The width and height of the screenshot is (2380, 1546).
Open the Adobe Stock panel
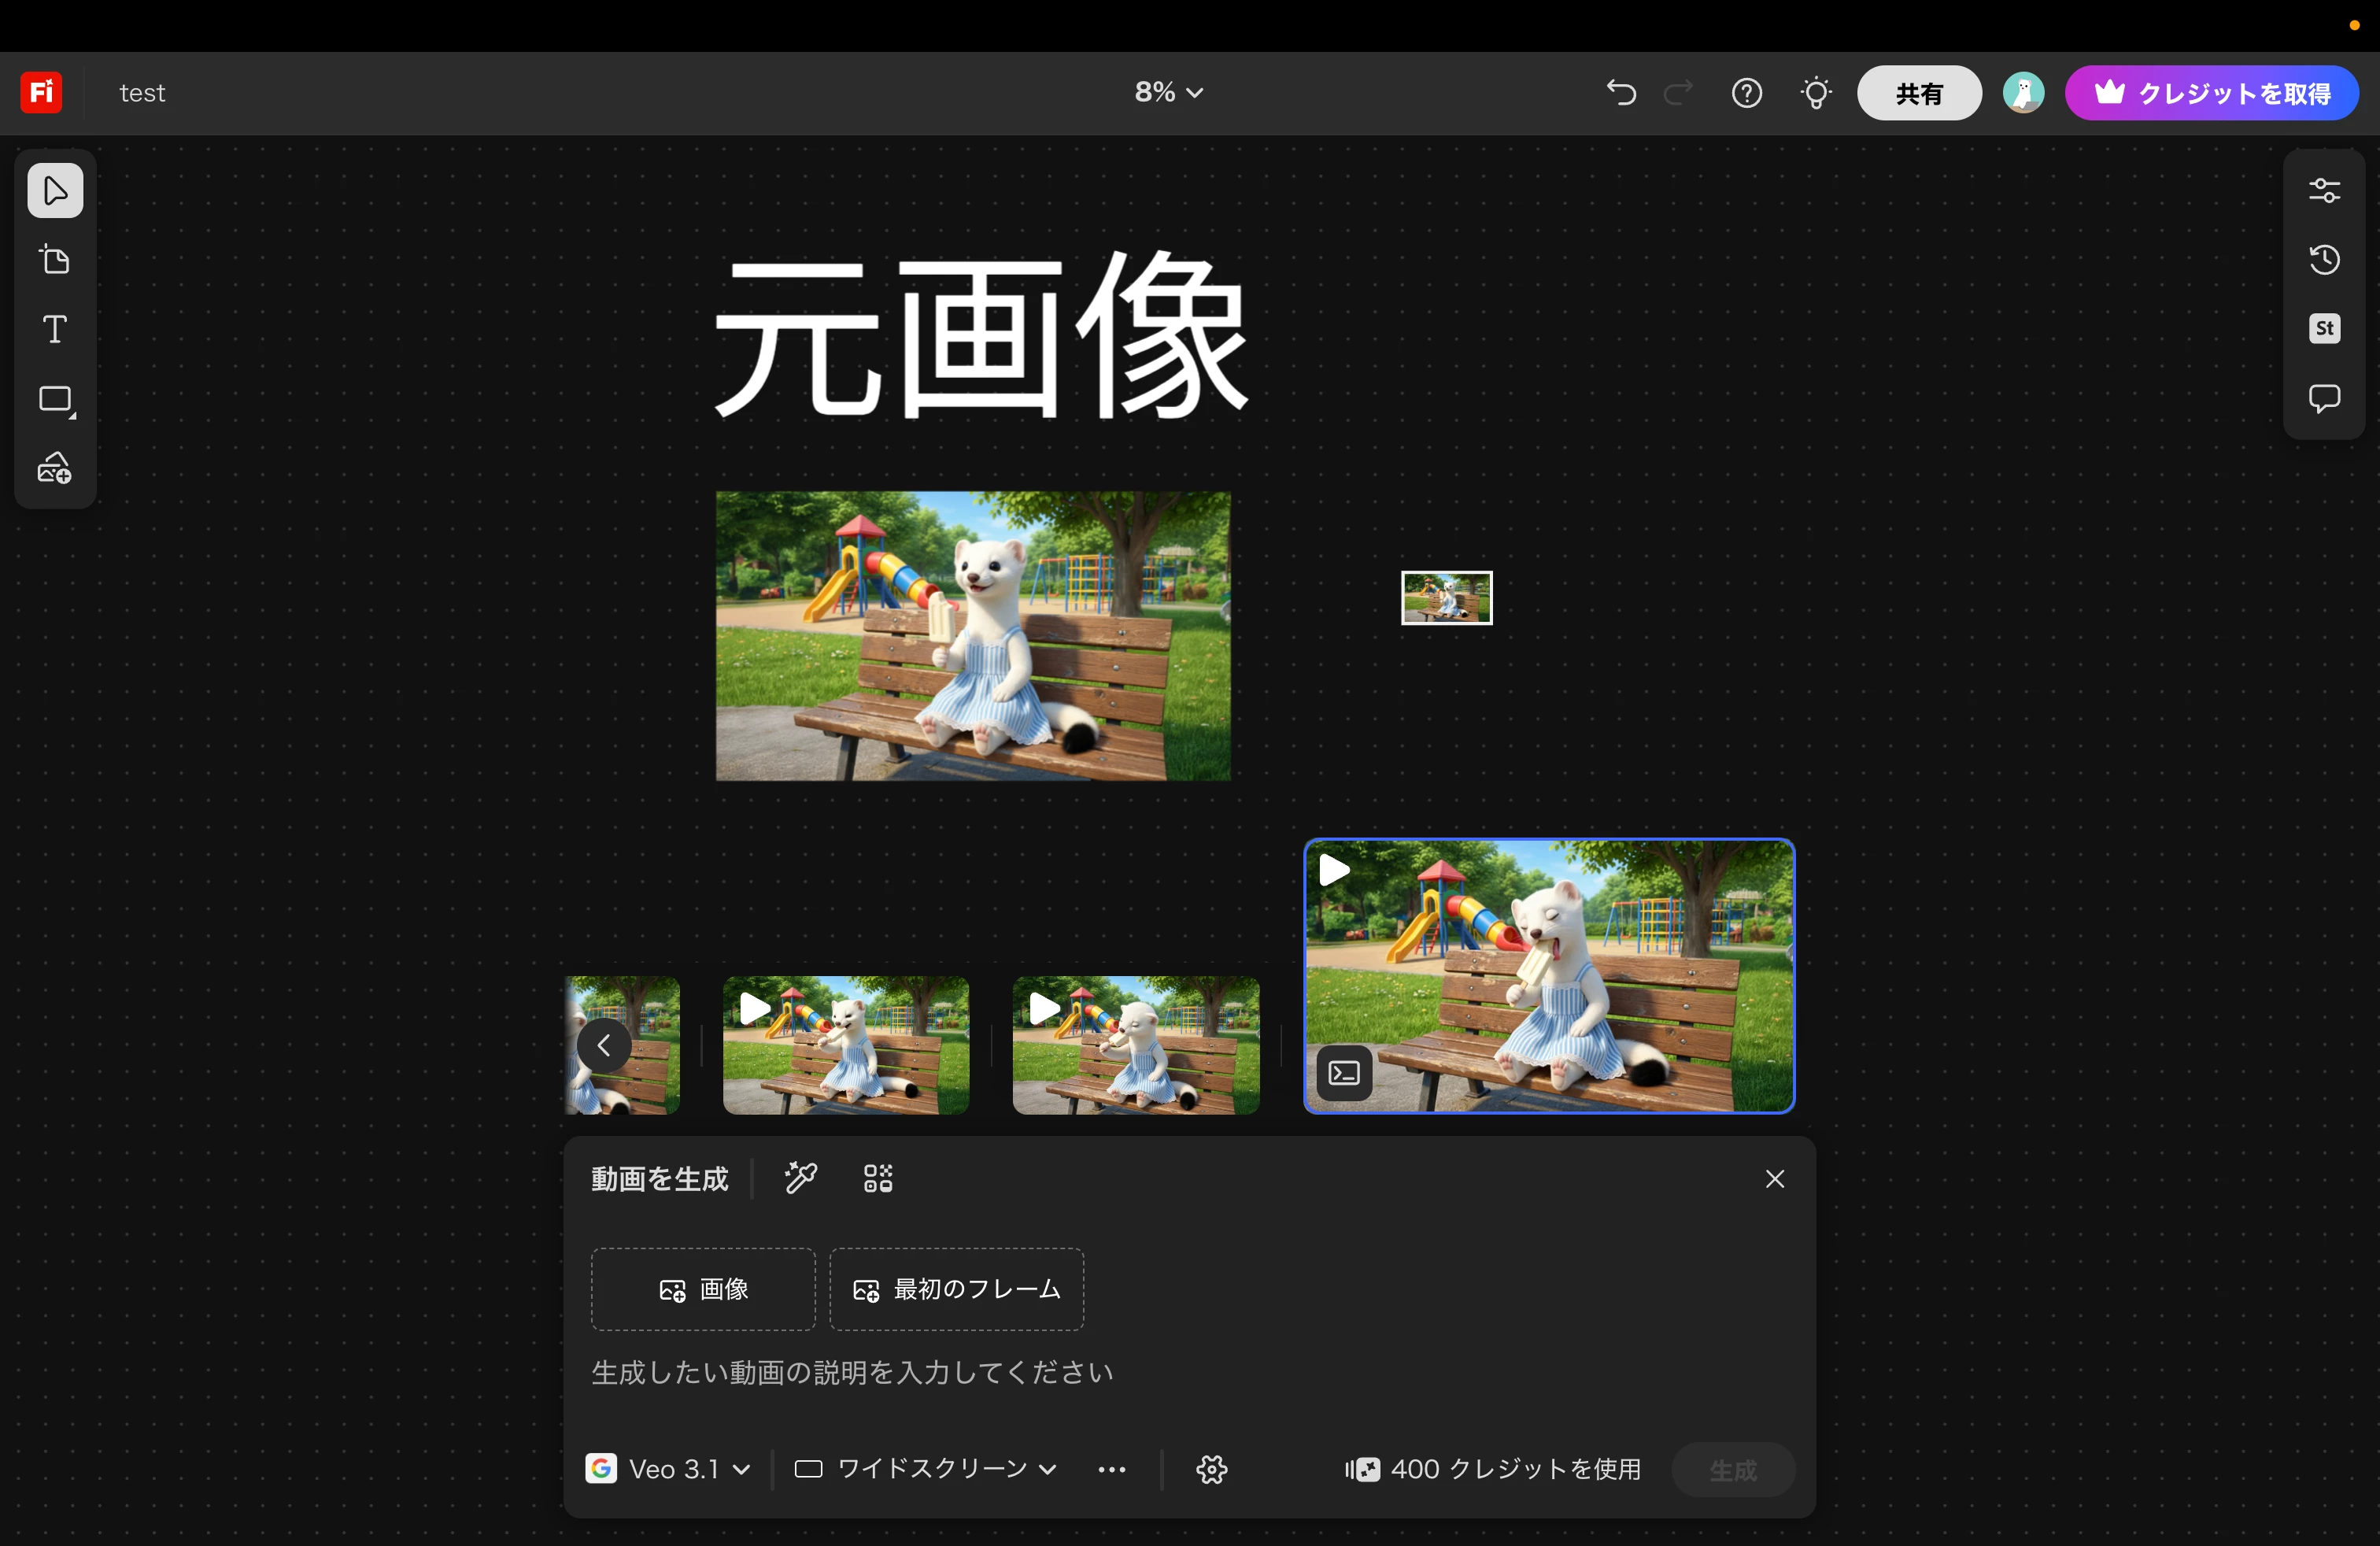point(2323,329)
